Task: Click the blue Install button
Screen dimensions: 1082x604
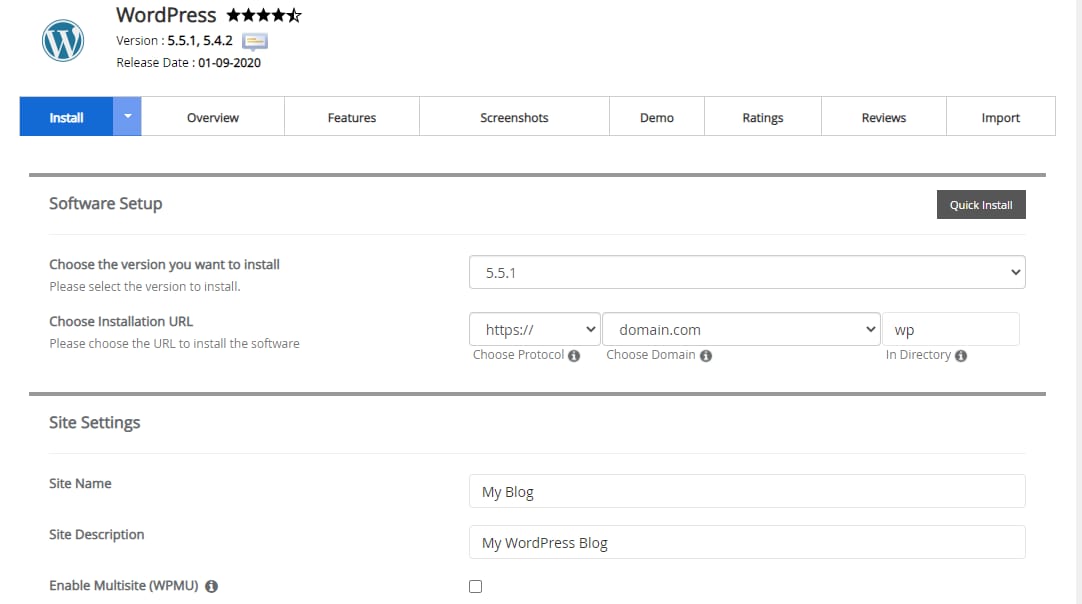Action: click(x=67, y=117)
